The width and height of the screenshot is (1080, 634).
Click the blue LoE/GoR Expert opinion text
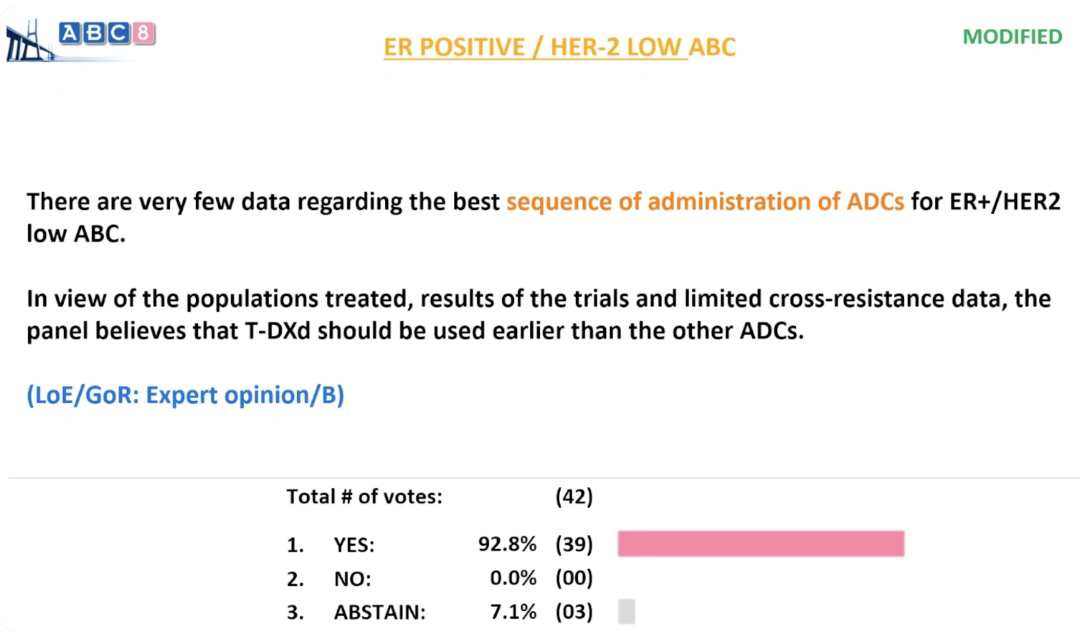186,395
